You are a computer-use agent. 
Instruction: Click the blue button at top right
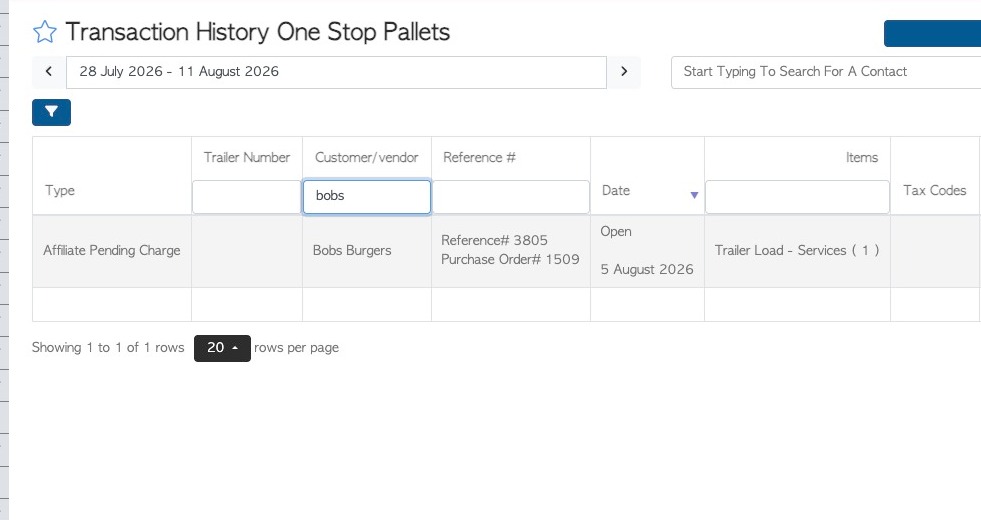[932, 33]
